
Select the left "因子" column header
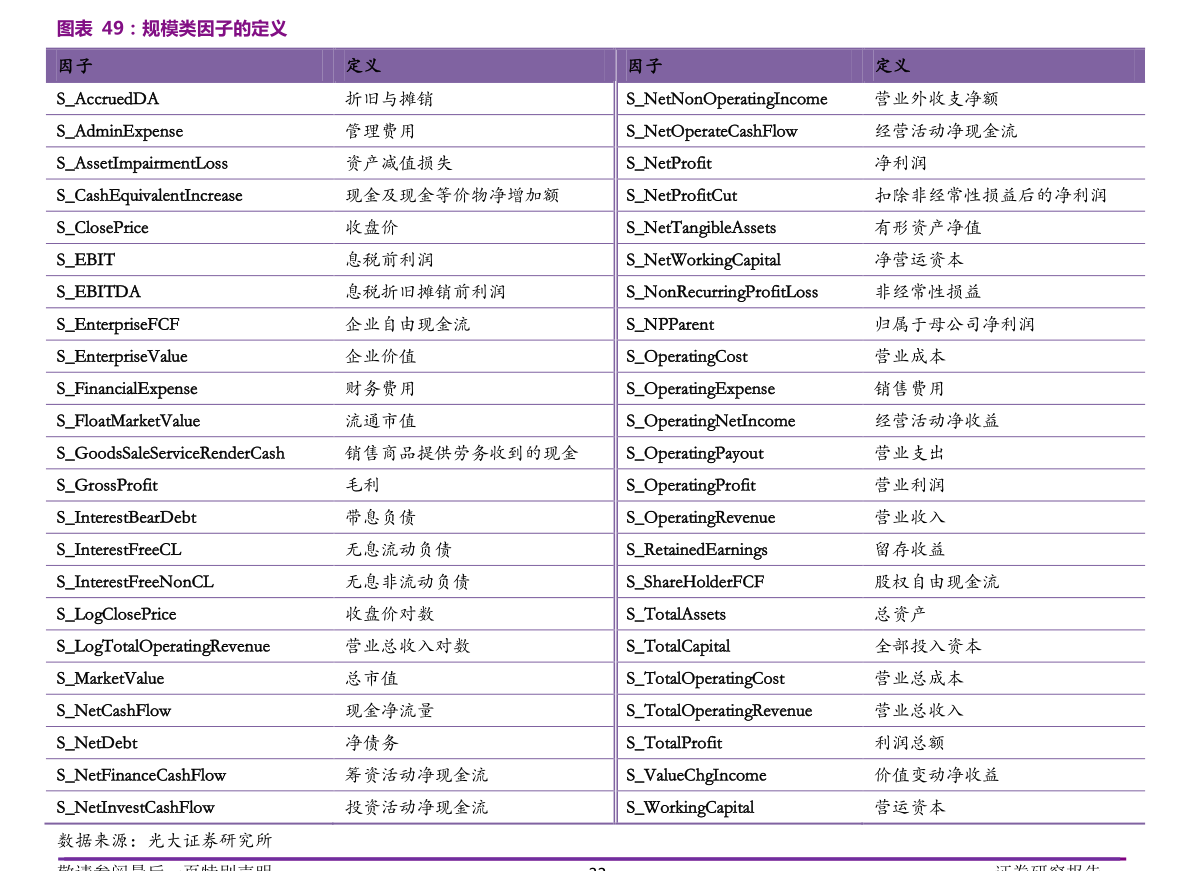tap(75, 66)
